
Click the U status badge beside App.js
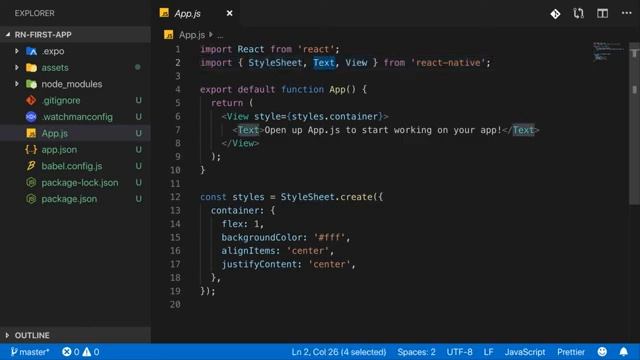click(139, 133)
